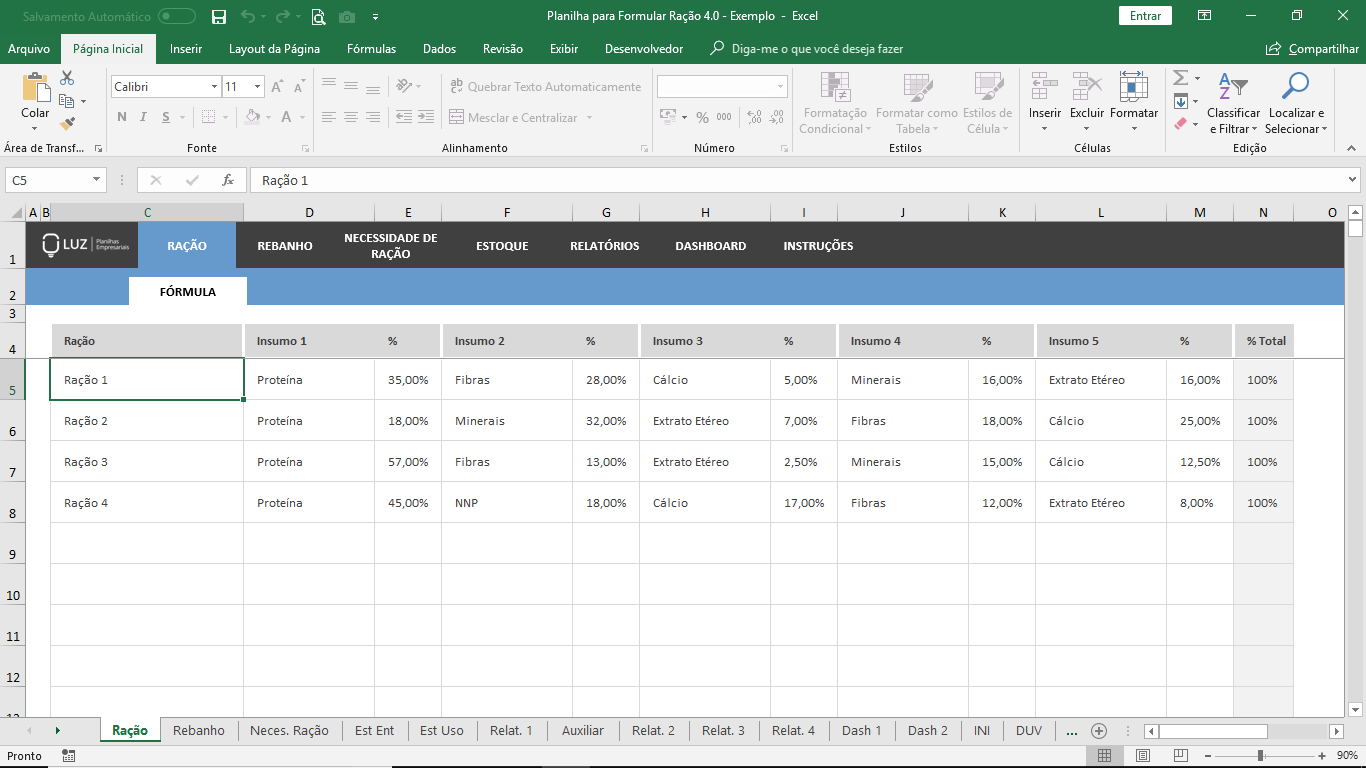1366x768 pixels.
Task: Click the Entrar sign-in button
Action: pyautogui.click(x=1146, y=16)
